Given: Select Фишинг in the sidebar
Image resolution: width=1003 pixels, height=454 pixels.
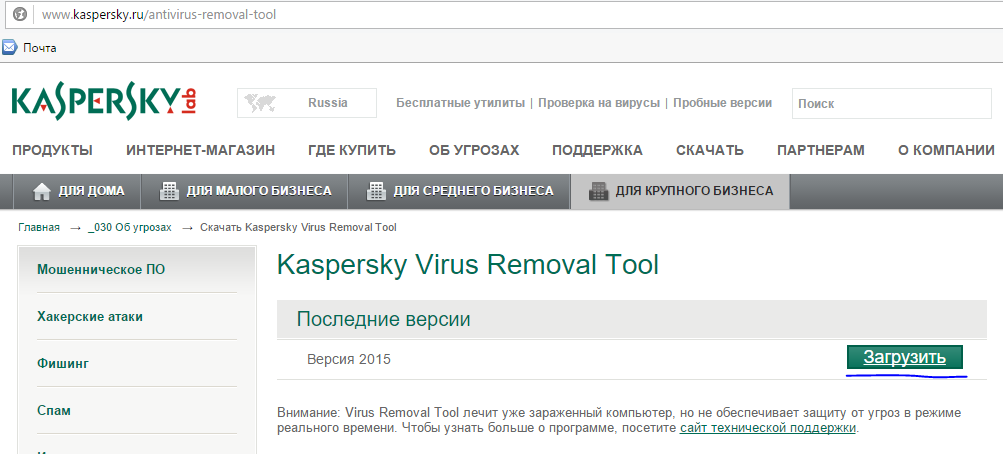Looking at the screenshot, I should point(63,363).
